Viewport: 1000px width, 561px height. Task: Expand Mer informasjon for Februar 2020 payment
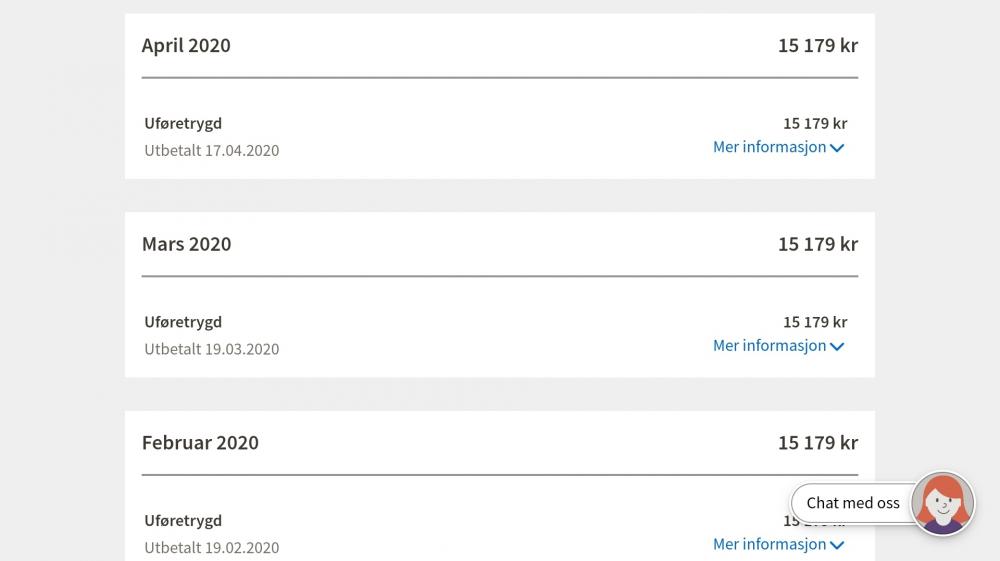[x=778, y=544]
